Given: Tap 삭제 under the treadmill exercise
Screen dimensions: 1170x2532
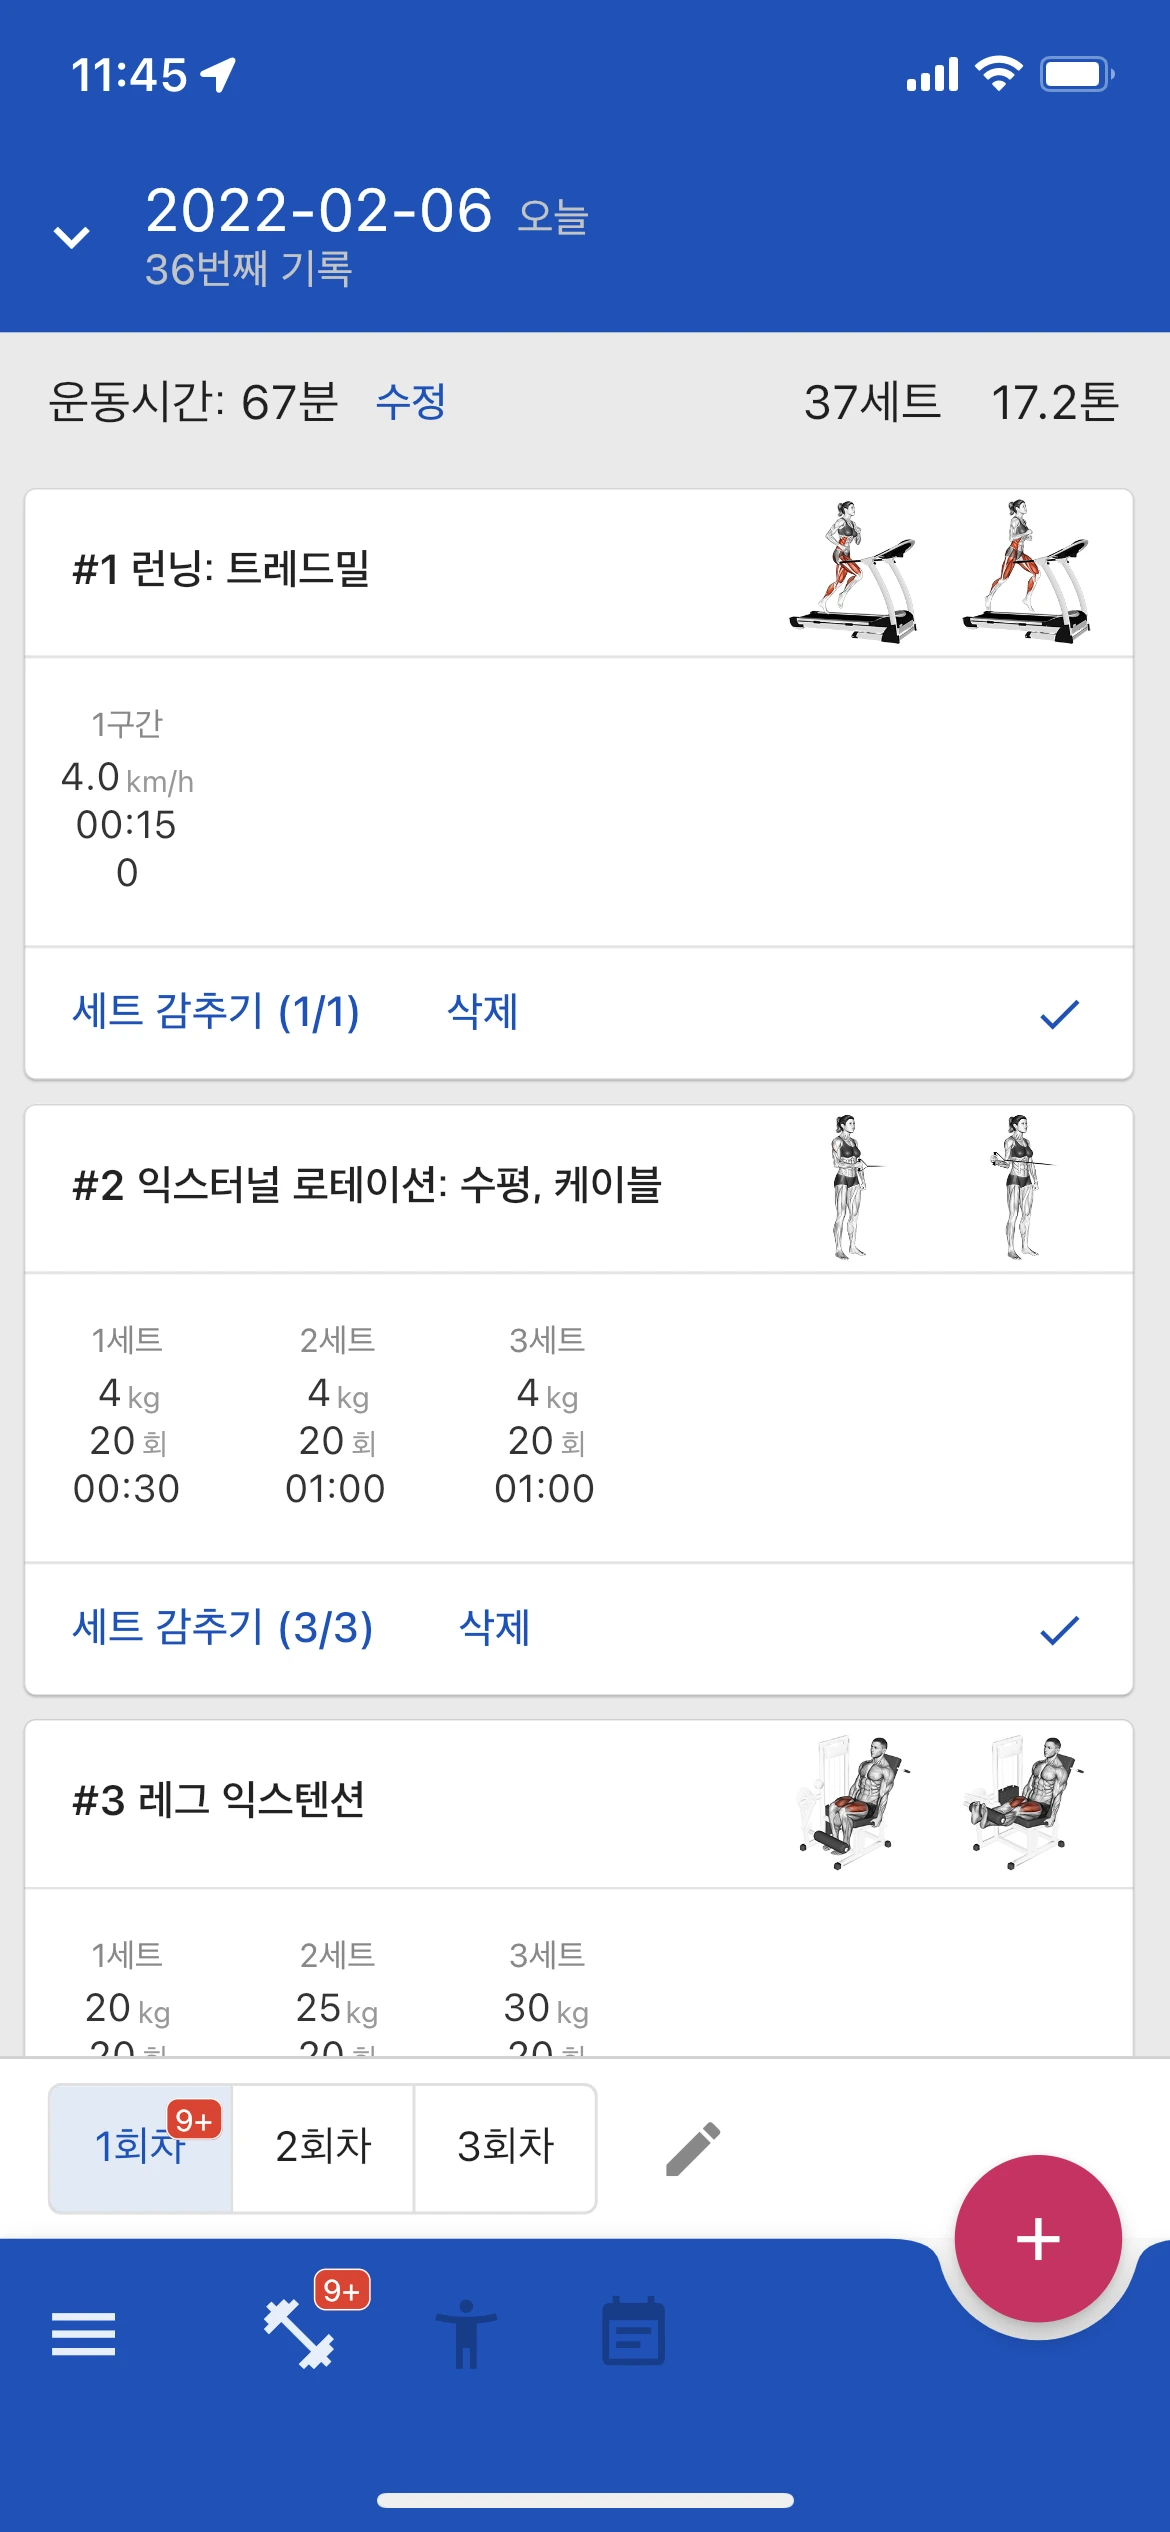Looking at the screenshot, I should point(483,1012).
